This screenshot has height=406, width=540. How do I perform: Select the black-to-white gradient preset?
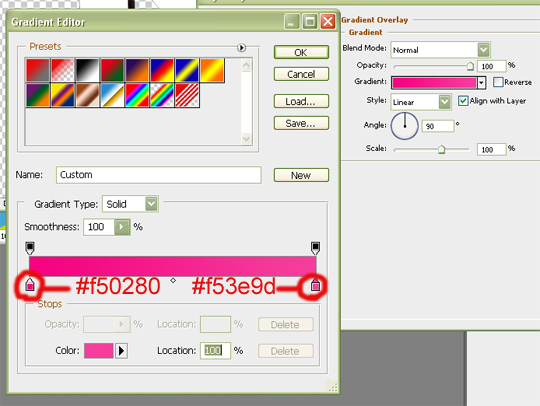pos(87,71)
